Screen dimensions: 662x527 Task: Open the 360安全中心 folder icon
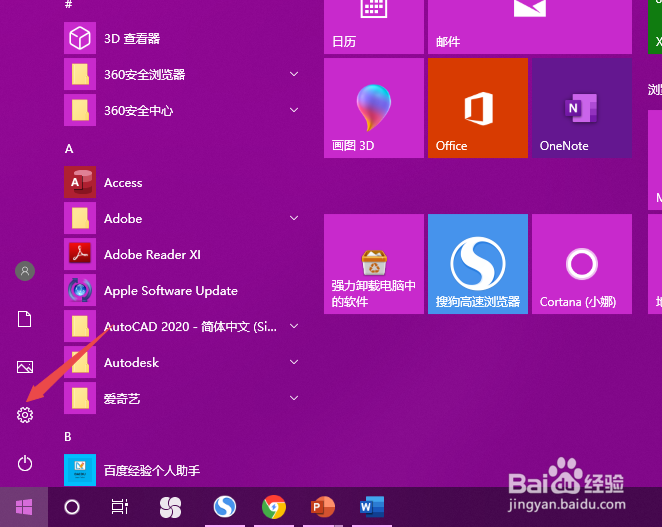tap(80, 110)
